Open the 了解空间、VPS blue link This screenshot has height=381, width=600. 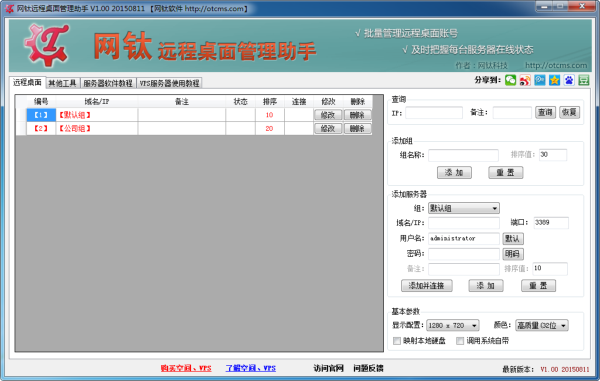click(251, 368)
